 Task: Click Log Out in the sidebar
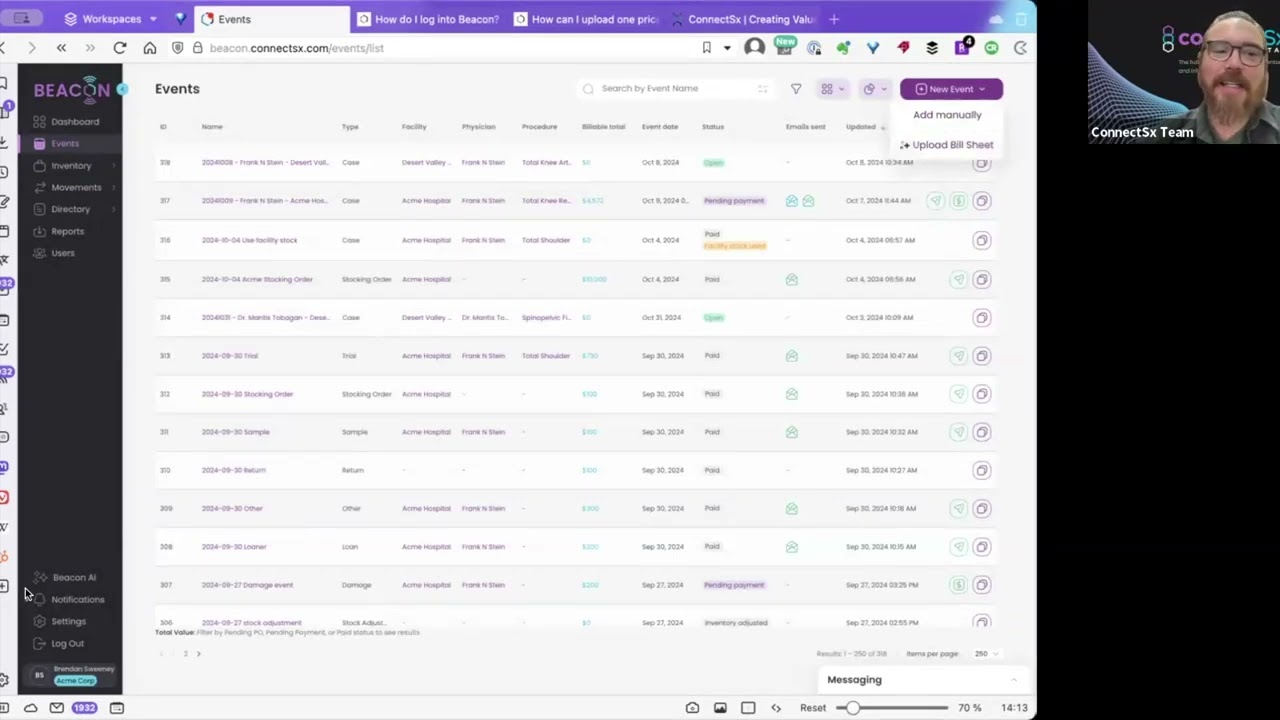pyautogui.click(x=66, y=644)
